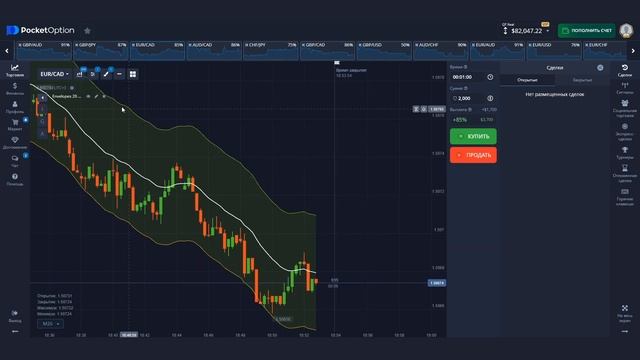The width and height of the screenshot is (640, 360).
Task: Open the Market shopping cart section
Action: (15, 124)
